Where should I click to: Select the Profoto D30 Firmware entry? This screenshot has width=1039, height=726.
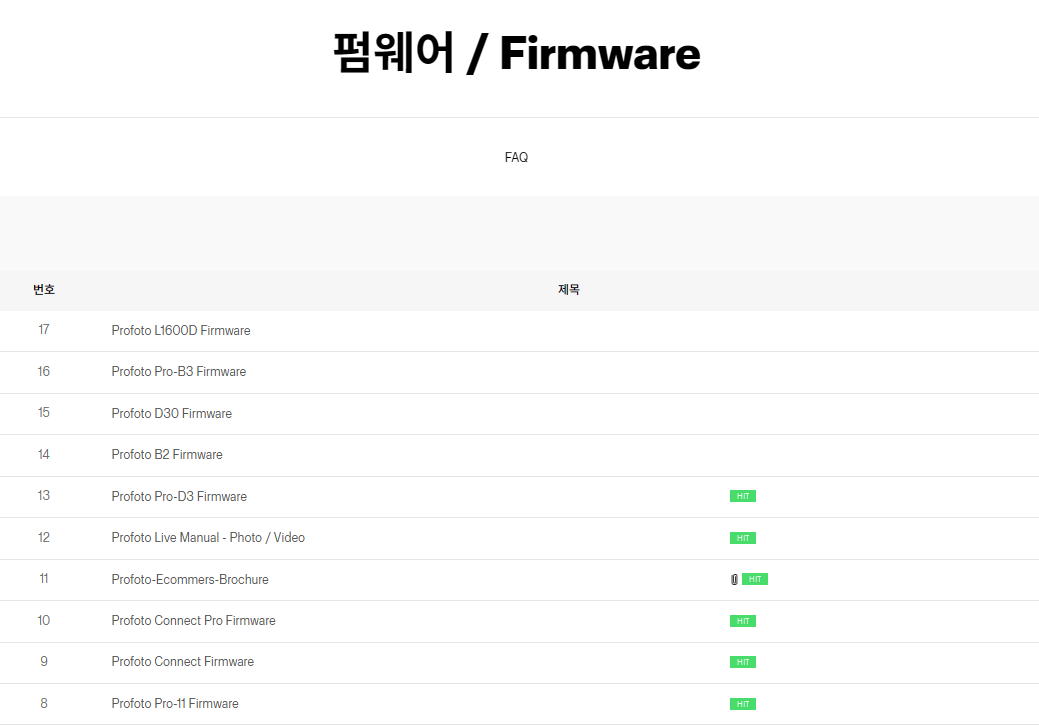click(171, 413)
